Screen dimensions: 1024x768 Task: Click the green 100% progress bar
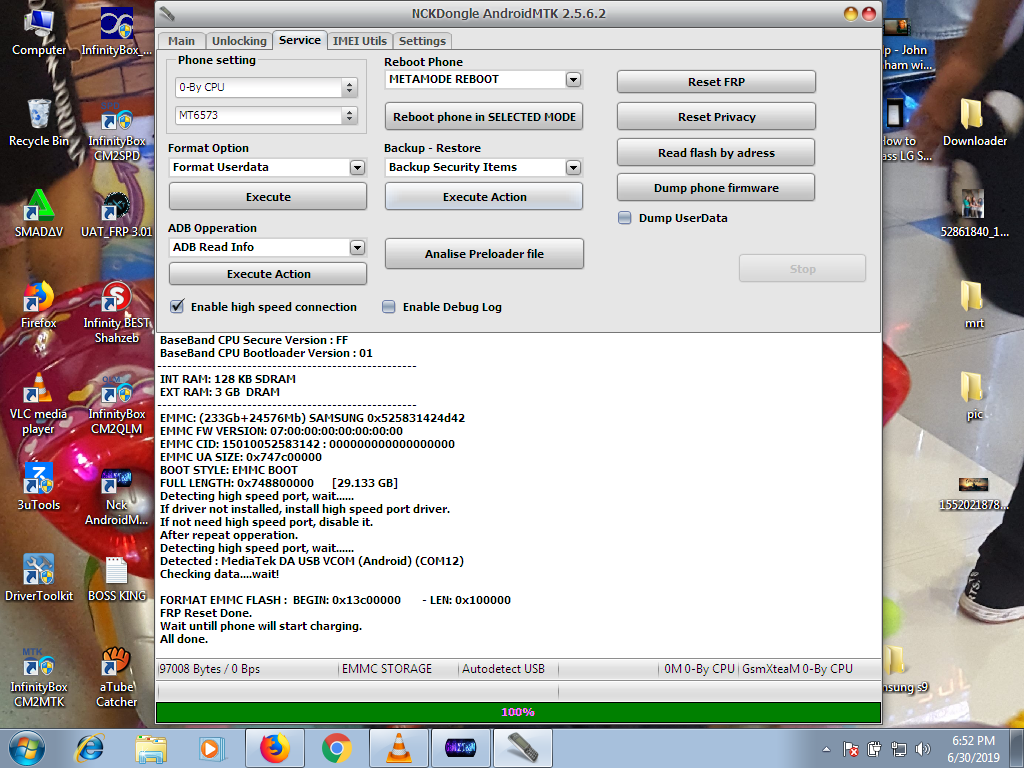[x=519, y=712]
